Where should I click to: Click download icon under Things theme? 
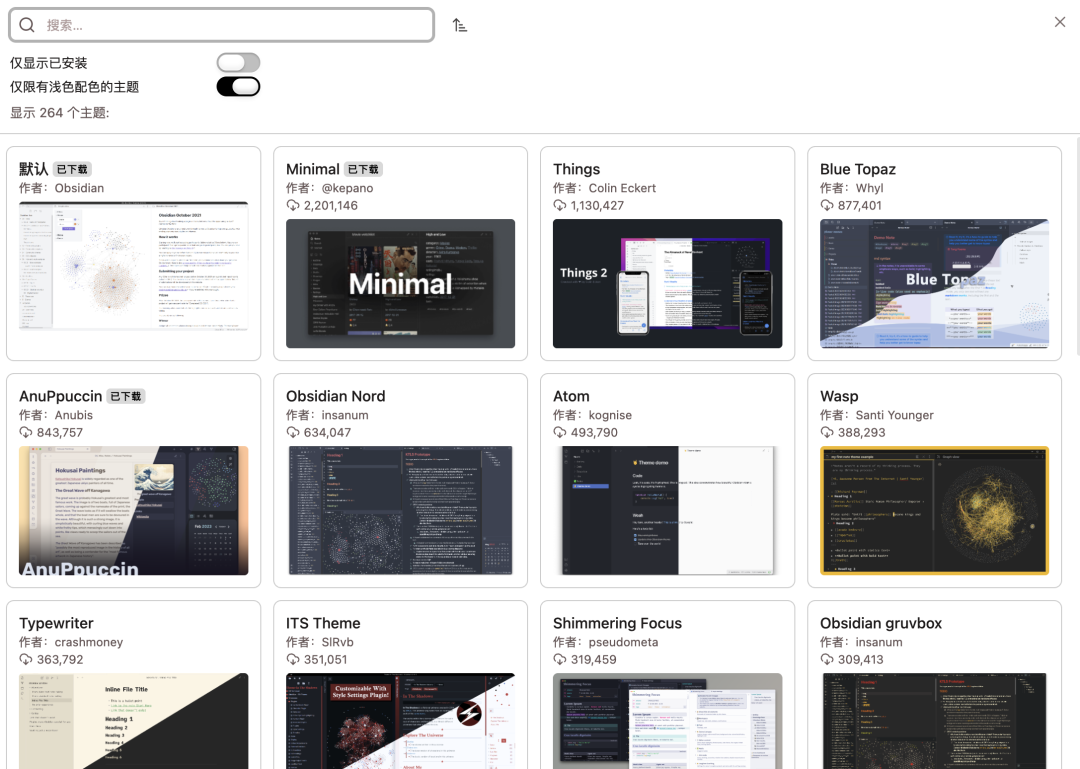pos(560,205)
